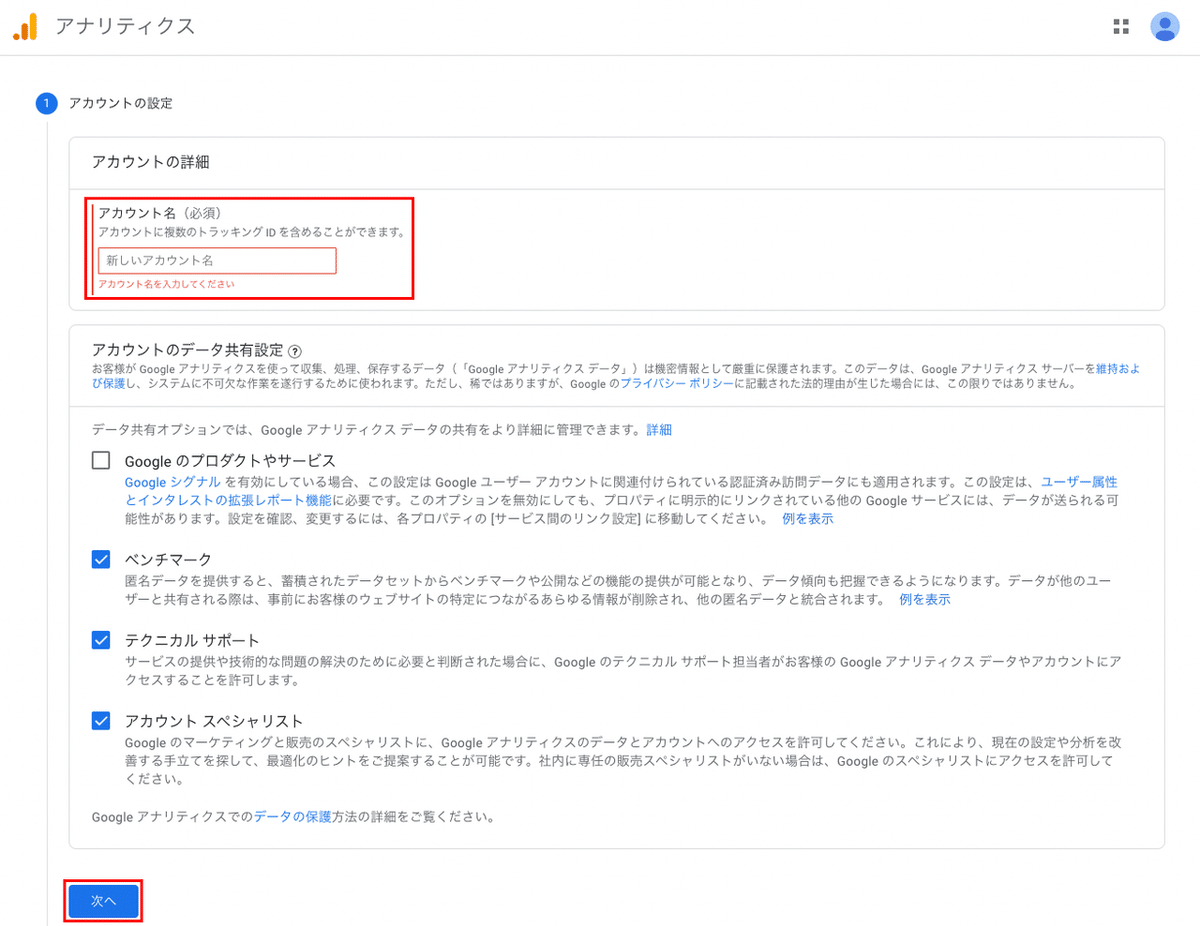Open the Google apps grid icon
Screen dimensions: 1200x926
[x=1121, y=27]
